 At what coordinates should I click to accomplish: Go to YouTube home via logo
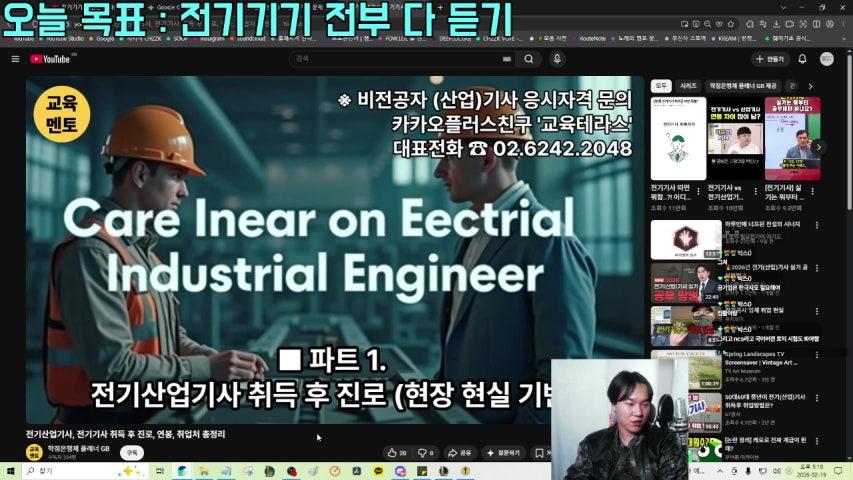point(50,59)
